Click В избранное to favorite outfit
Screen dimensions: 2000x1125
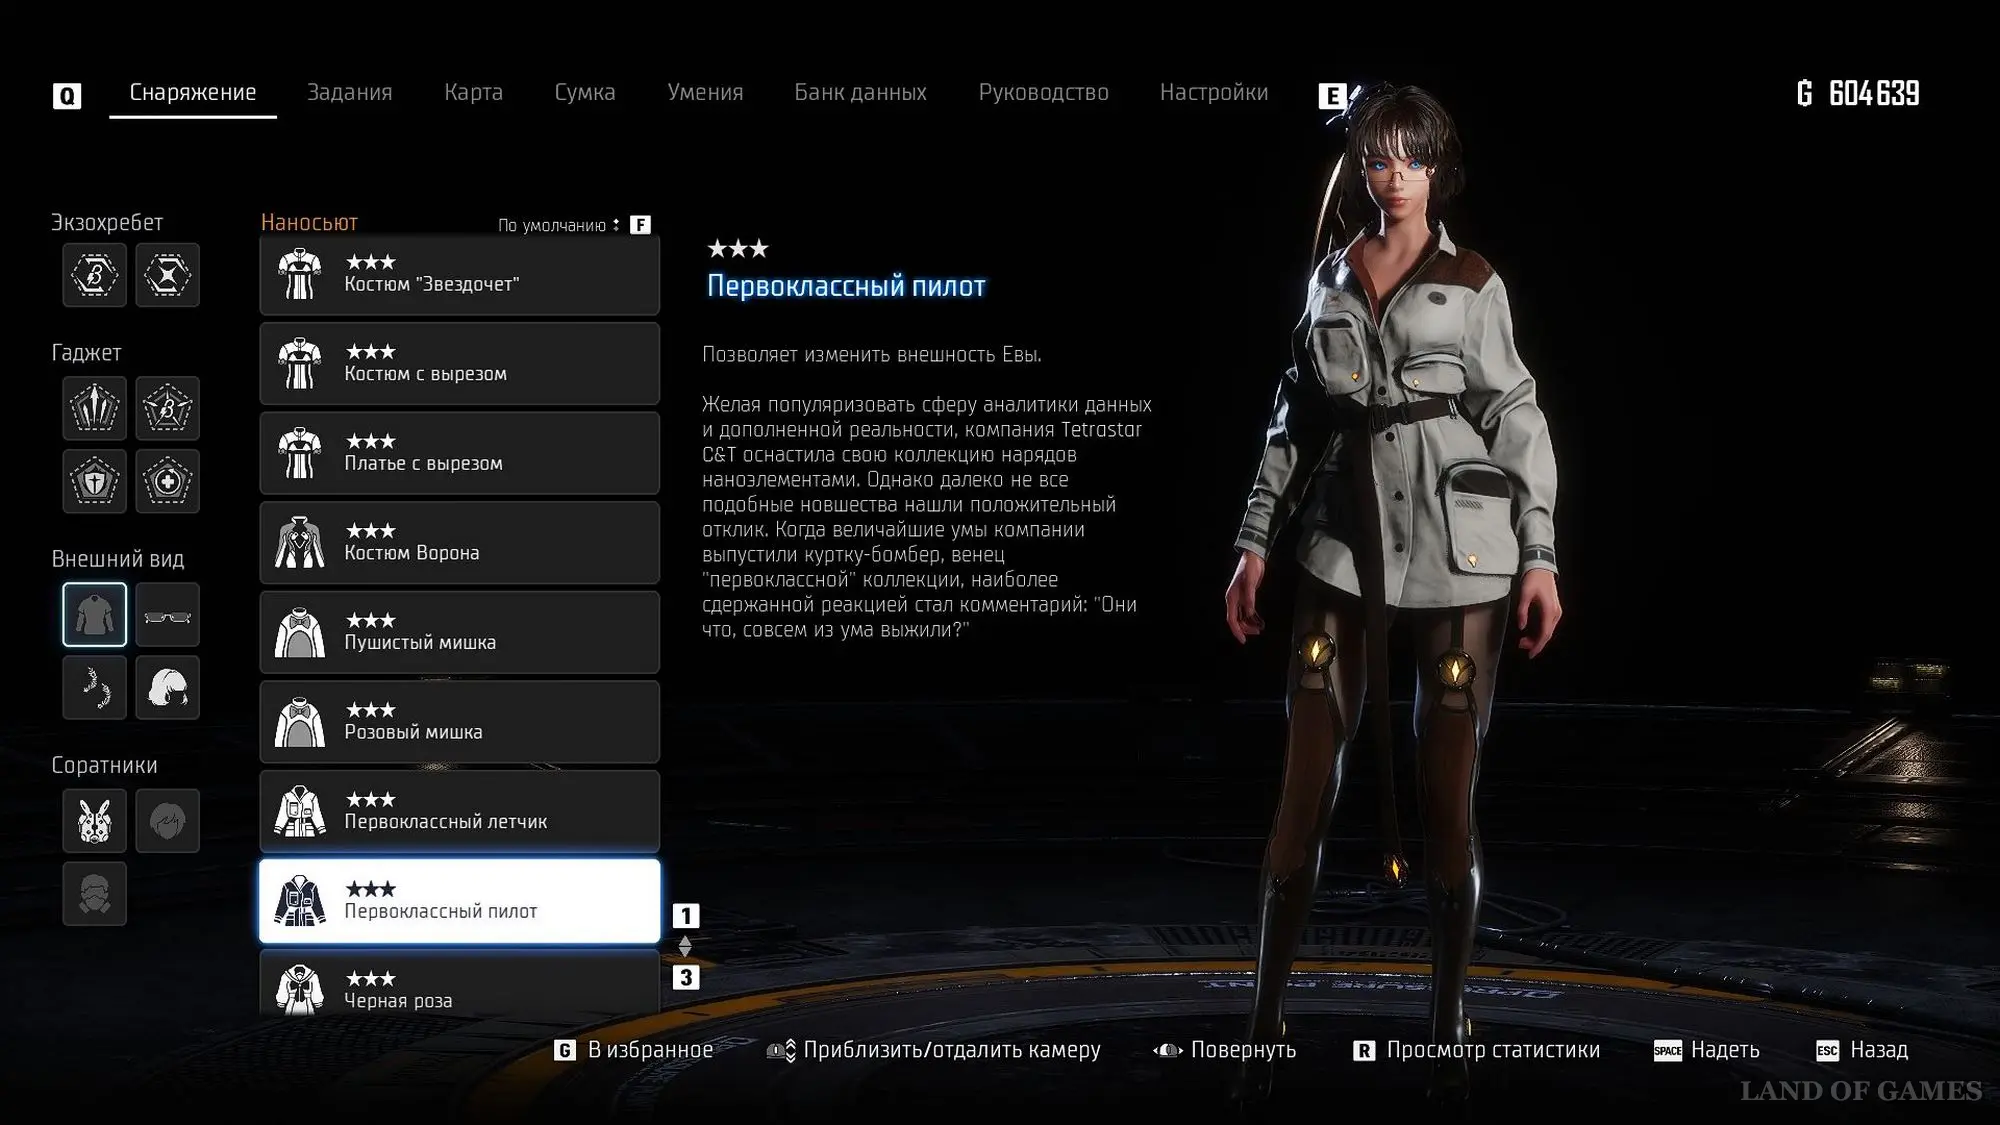coord(650,1050)
